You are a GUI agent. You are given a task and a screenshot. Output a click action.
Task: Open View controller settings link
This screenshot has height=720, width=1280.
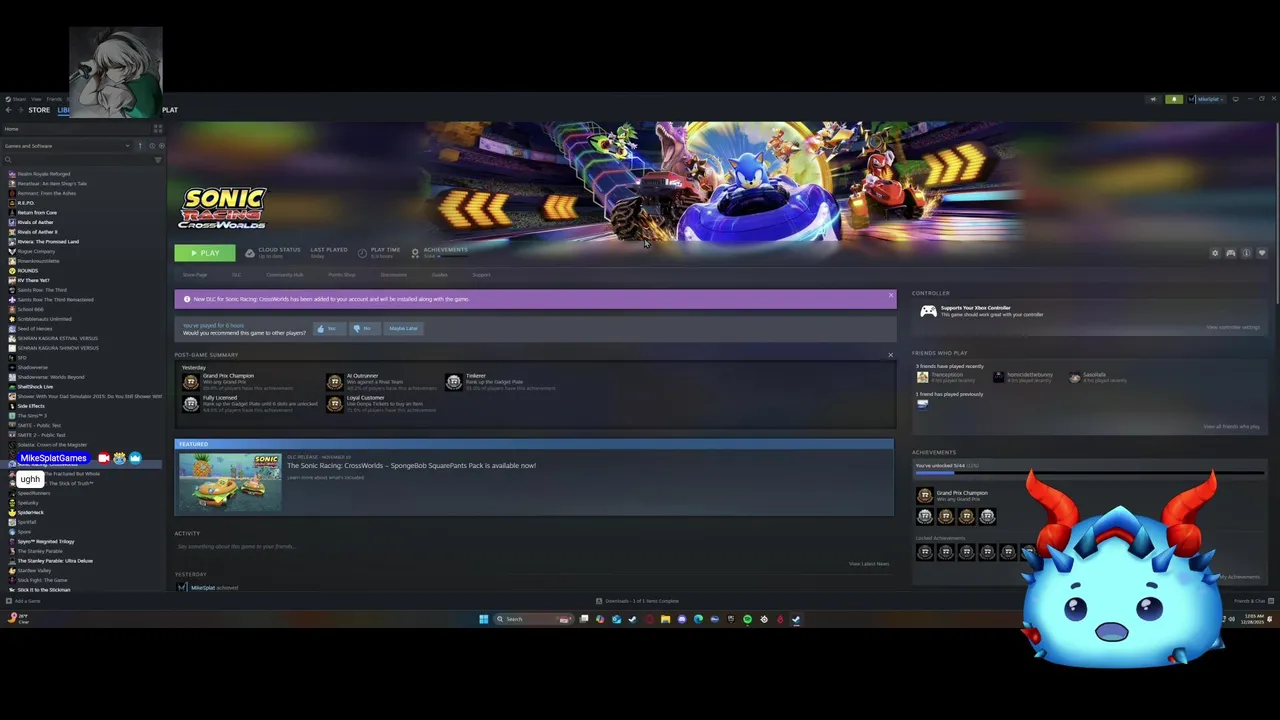coord(1233,327)
